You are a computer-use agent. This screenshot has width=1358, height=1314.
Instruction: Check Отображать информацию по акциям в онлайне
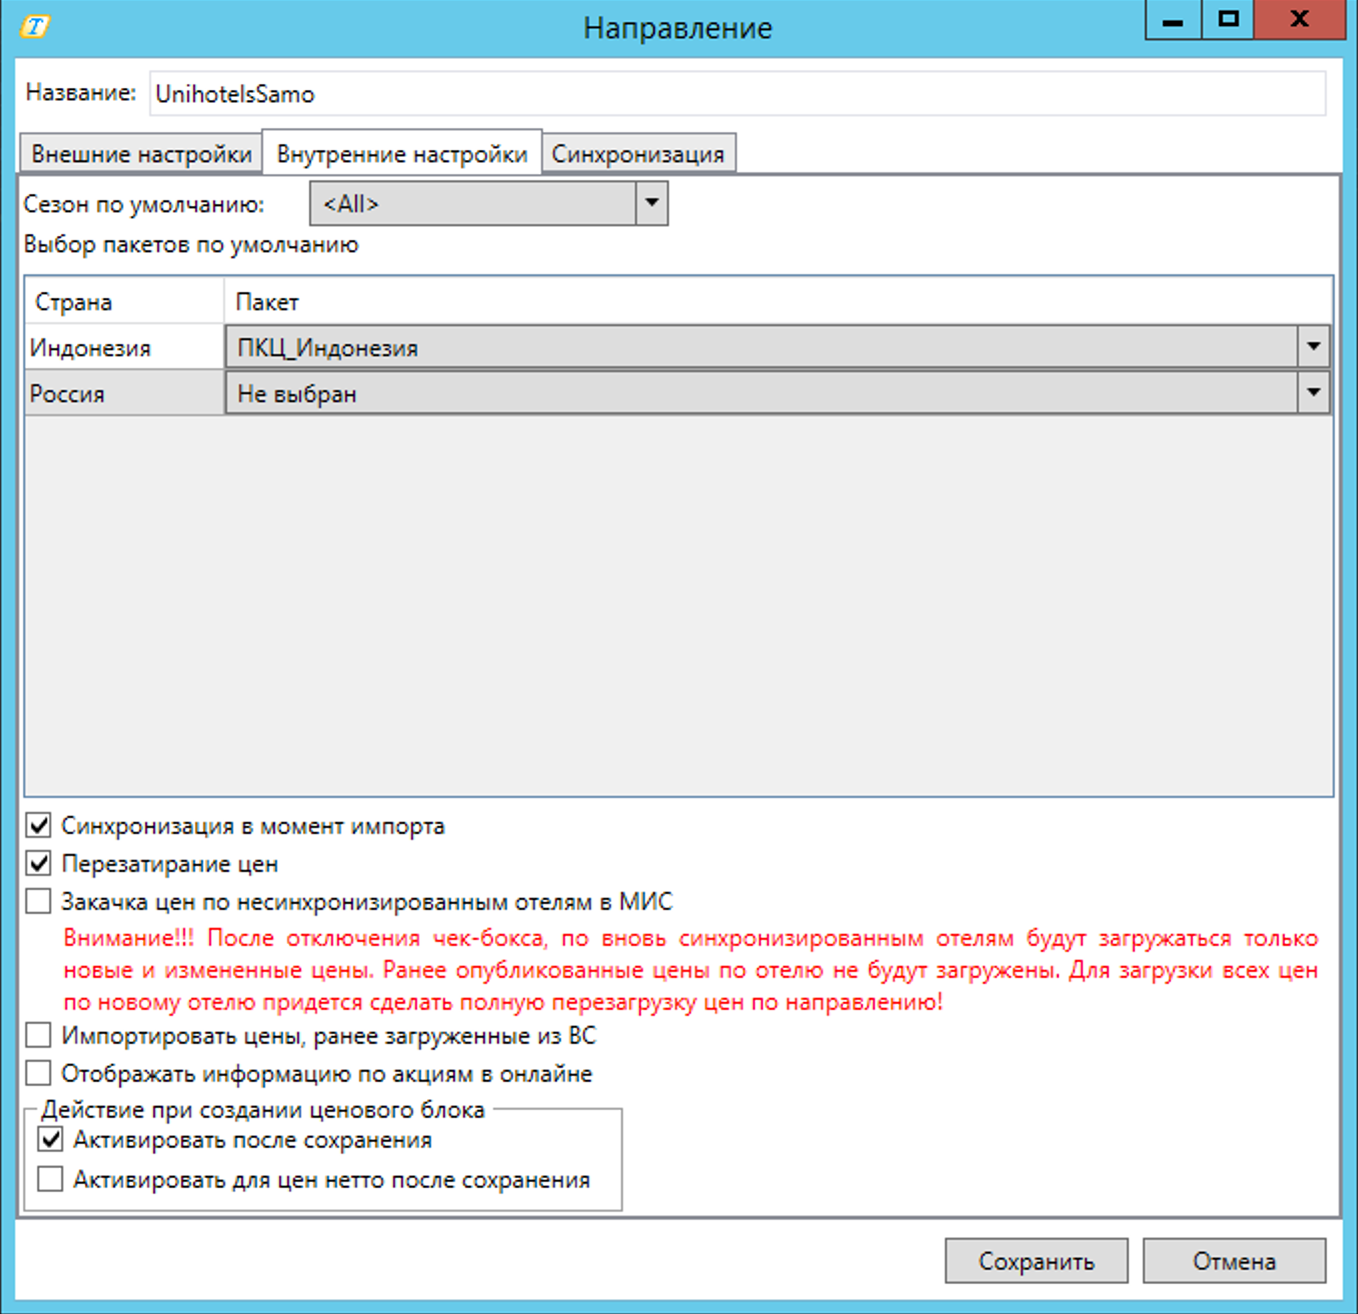[39, 1074]
